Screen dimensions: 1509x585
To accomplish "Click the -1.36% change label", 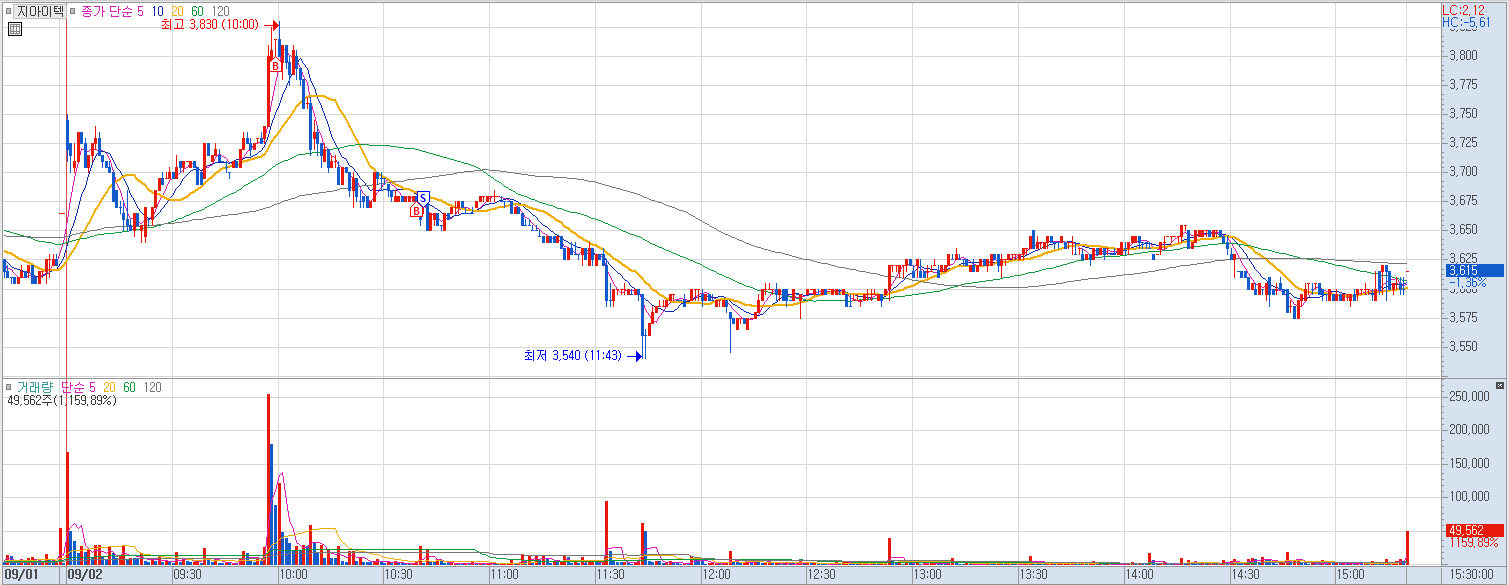I will click(1466, 283).
